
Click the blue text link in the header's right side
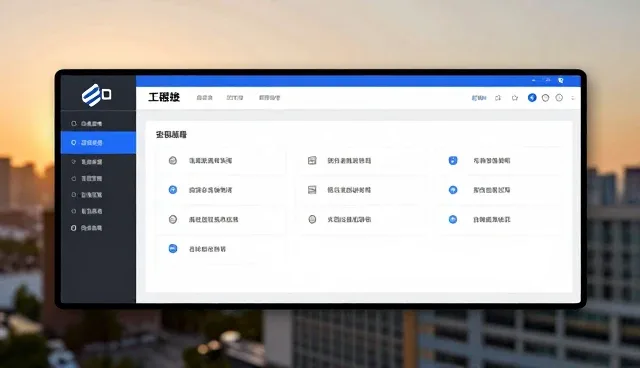(479, 98)
